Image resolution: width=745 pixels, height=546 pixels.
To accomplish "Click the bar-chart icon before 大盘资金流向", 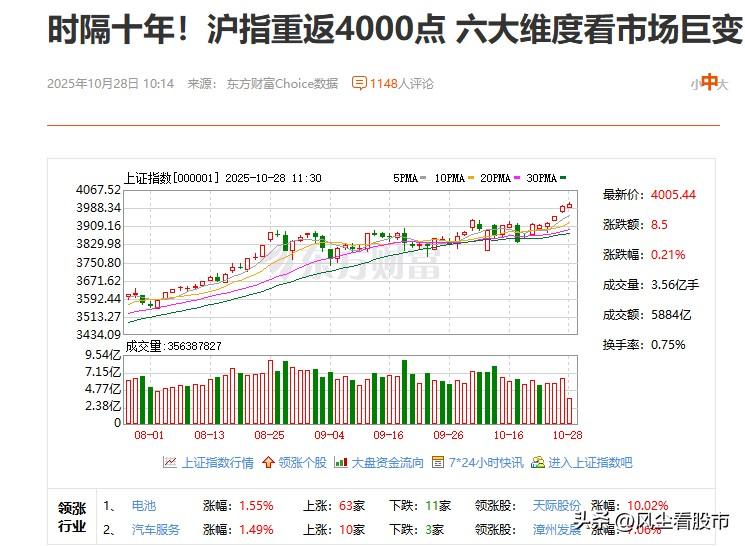I will (341, 462).
